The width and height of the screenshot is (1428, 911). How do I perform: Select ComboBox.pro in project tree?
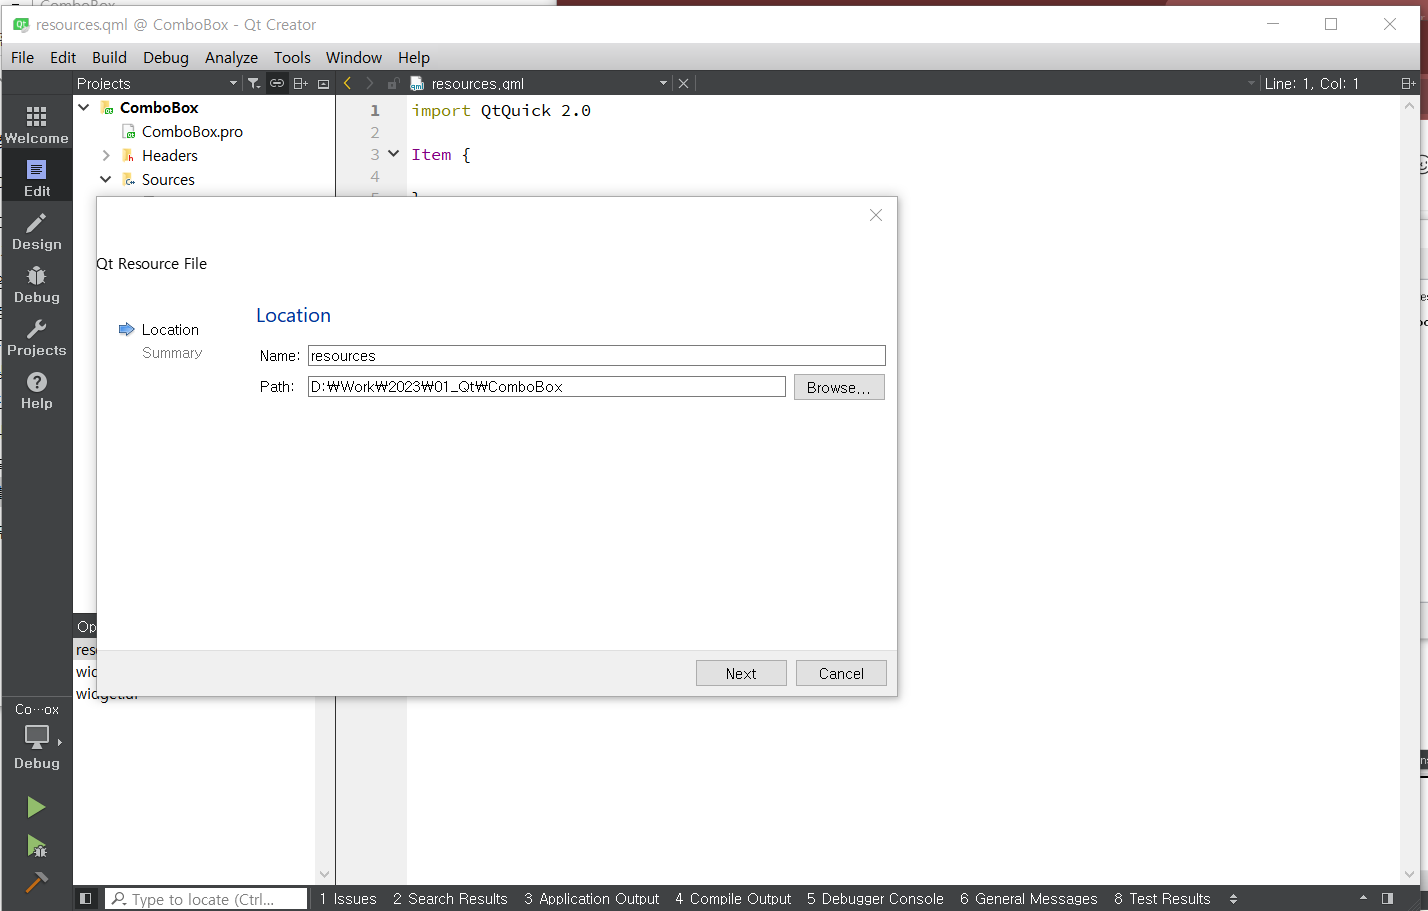[x=192, y=131]
